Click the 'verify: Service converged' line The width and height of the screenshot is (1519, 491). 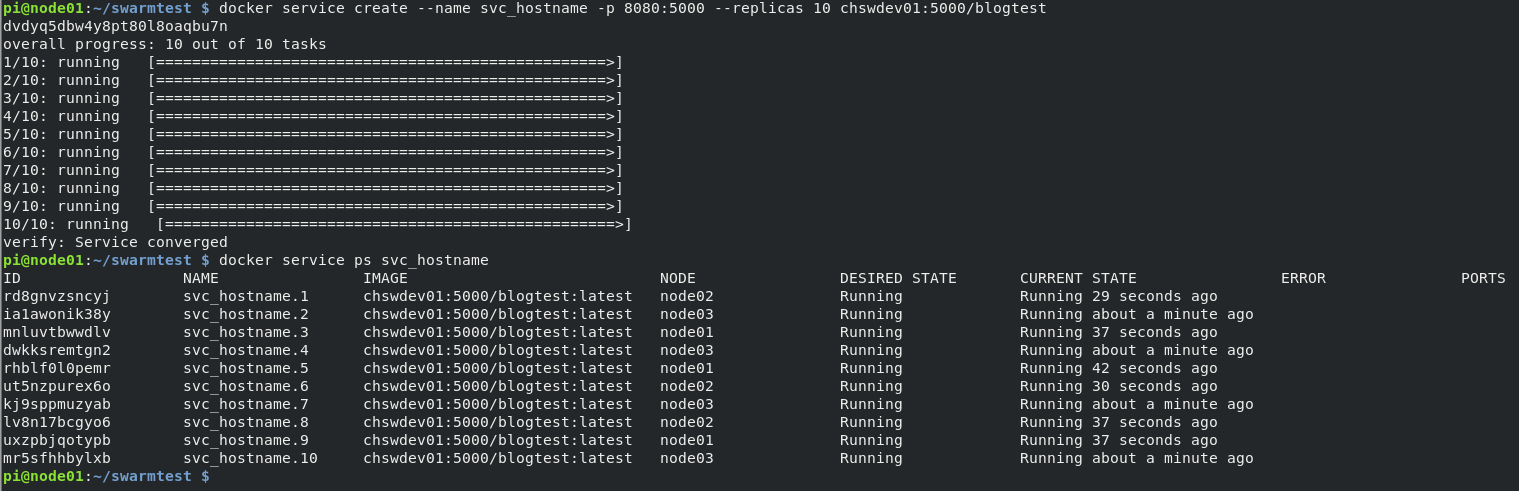point(115,242)
